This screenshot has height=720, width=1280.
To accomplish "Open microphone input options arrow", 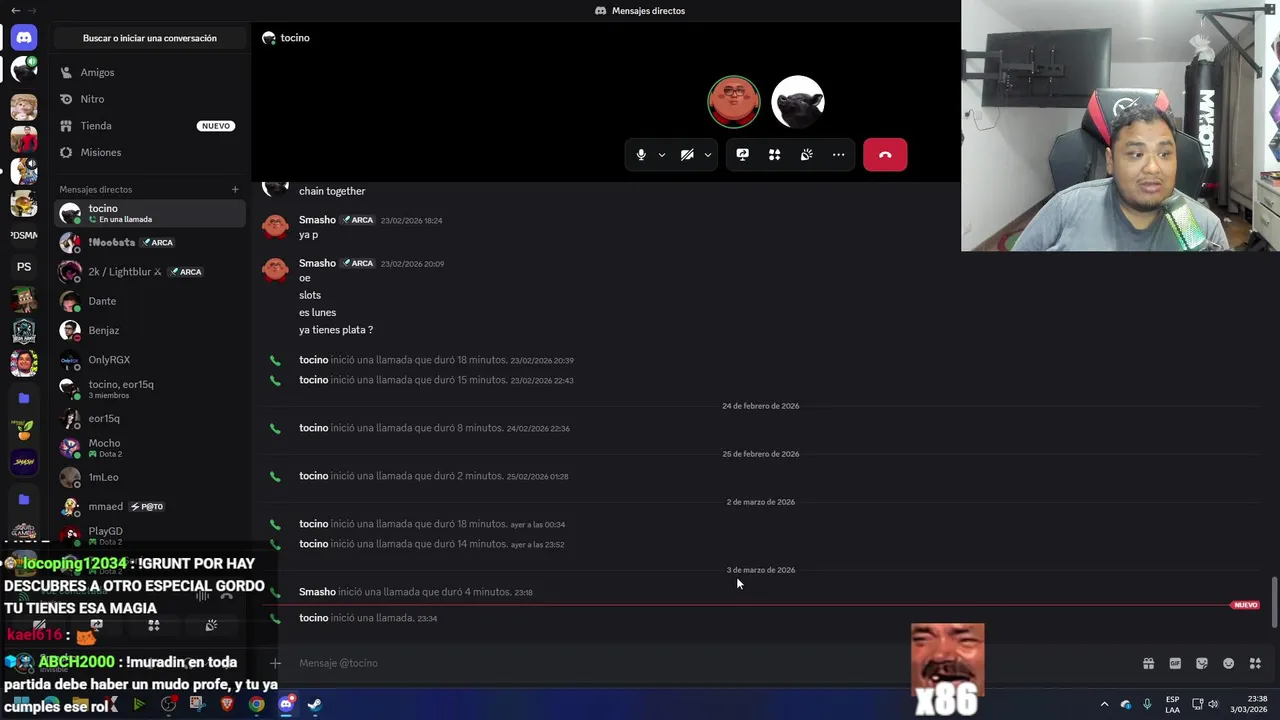I will coord(661,155).
